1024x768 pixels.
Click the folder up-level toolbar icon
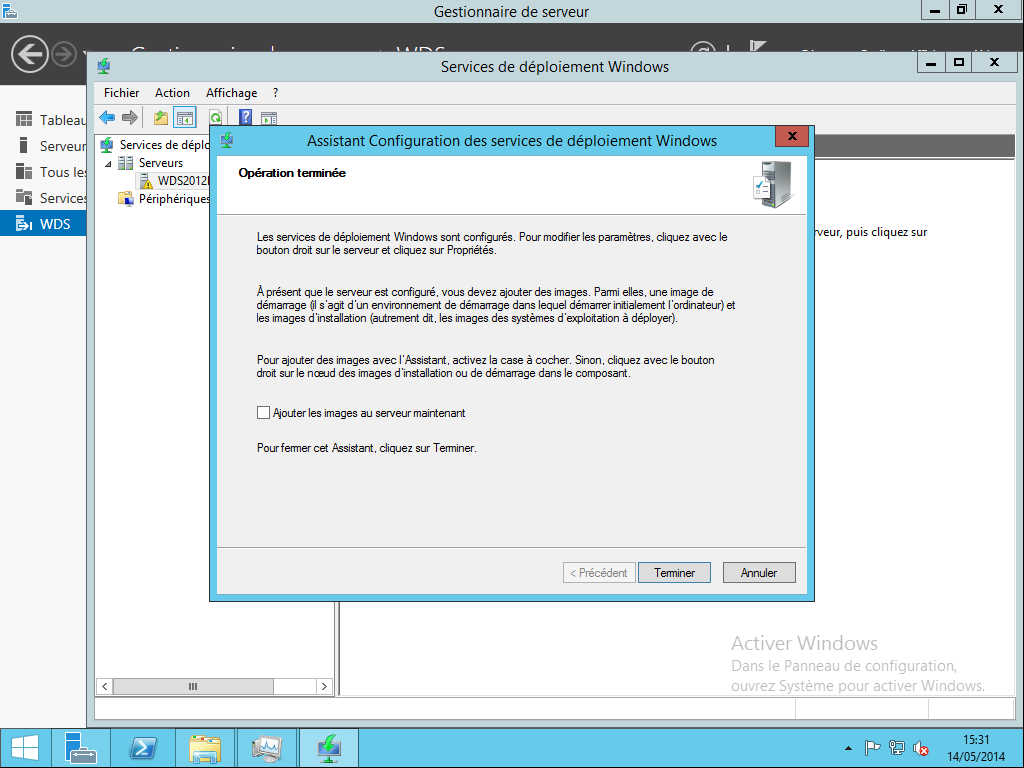[x=161, y=118]
